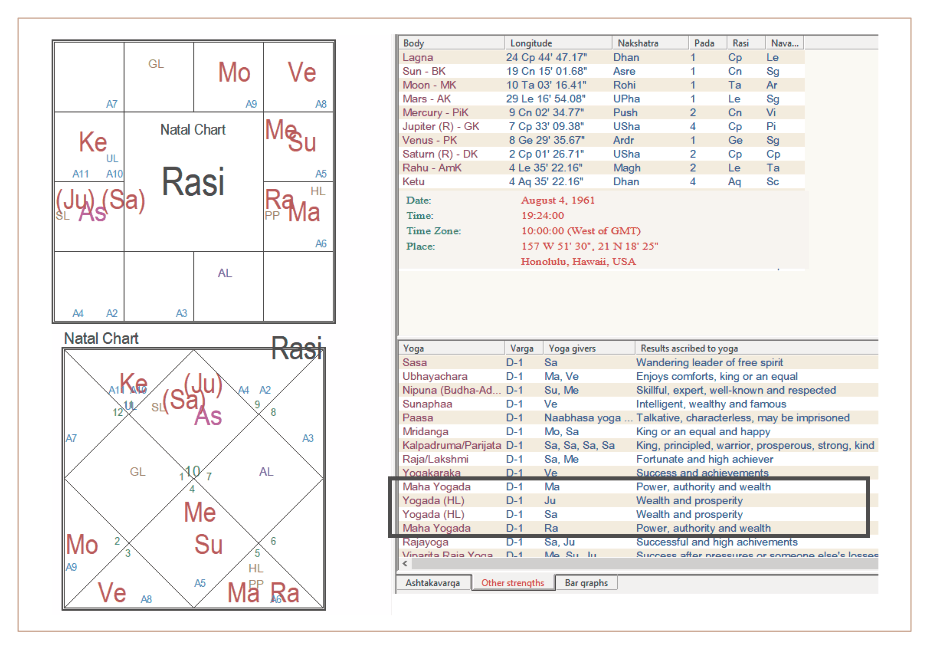This screenshot has width=930, height=650.
Task: Select the Kalpadruma/Parijata yoga row
Action: coord(451,445)
